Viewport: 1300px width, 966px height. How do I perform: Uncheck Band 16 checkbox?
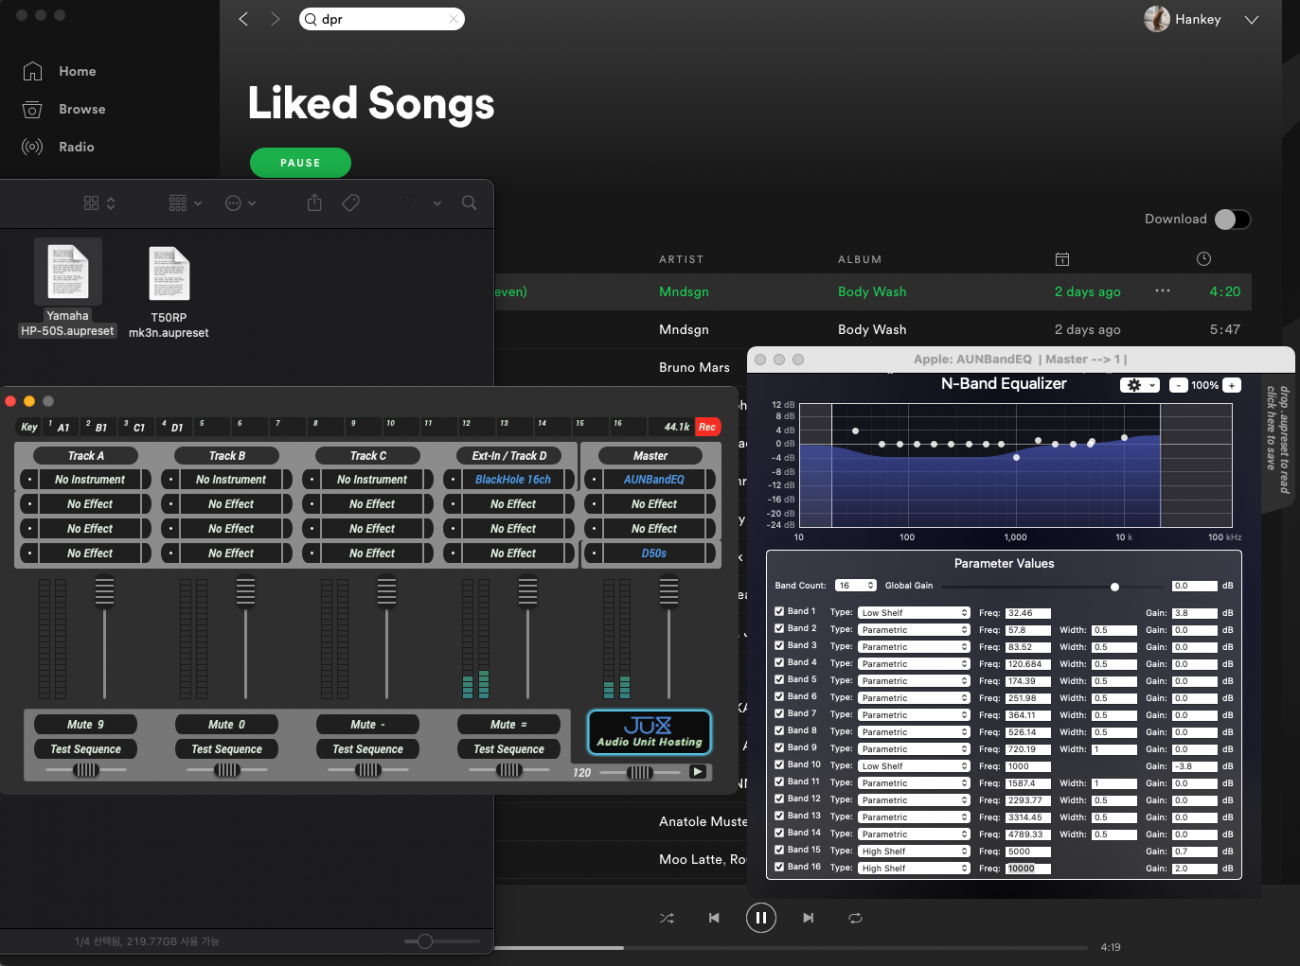pos(779,866)
